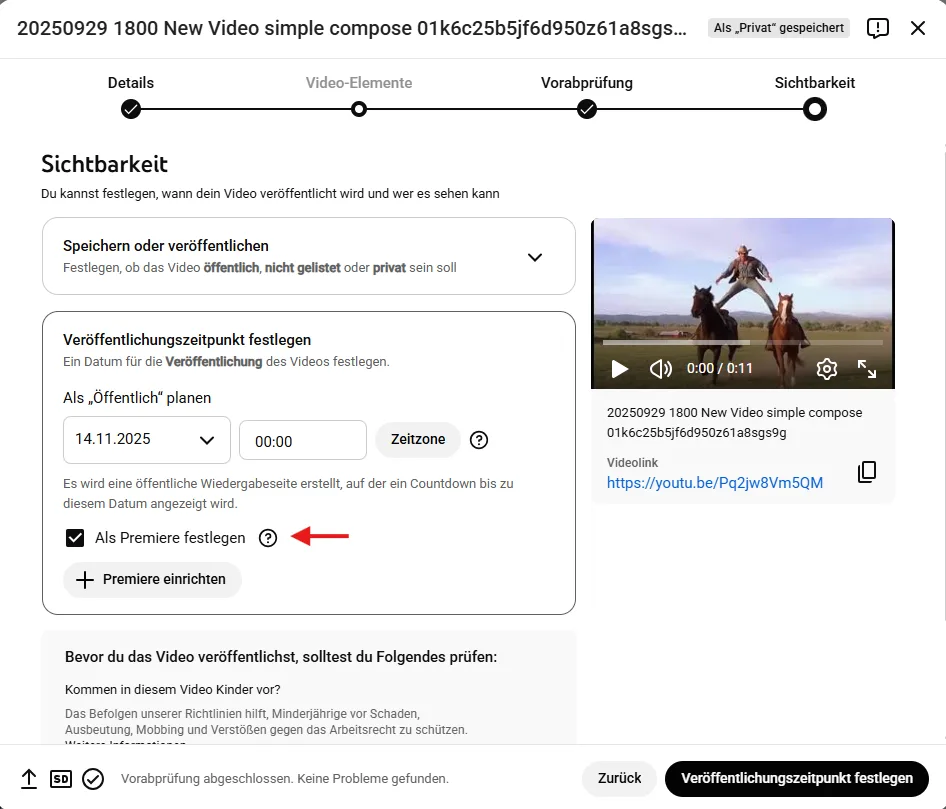Image resolution: width=946 pixels, height=809 pixels.
Task: Click the SD quality status icon
Action: click(61, 778)
